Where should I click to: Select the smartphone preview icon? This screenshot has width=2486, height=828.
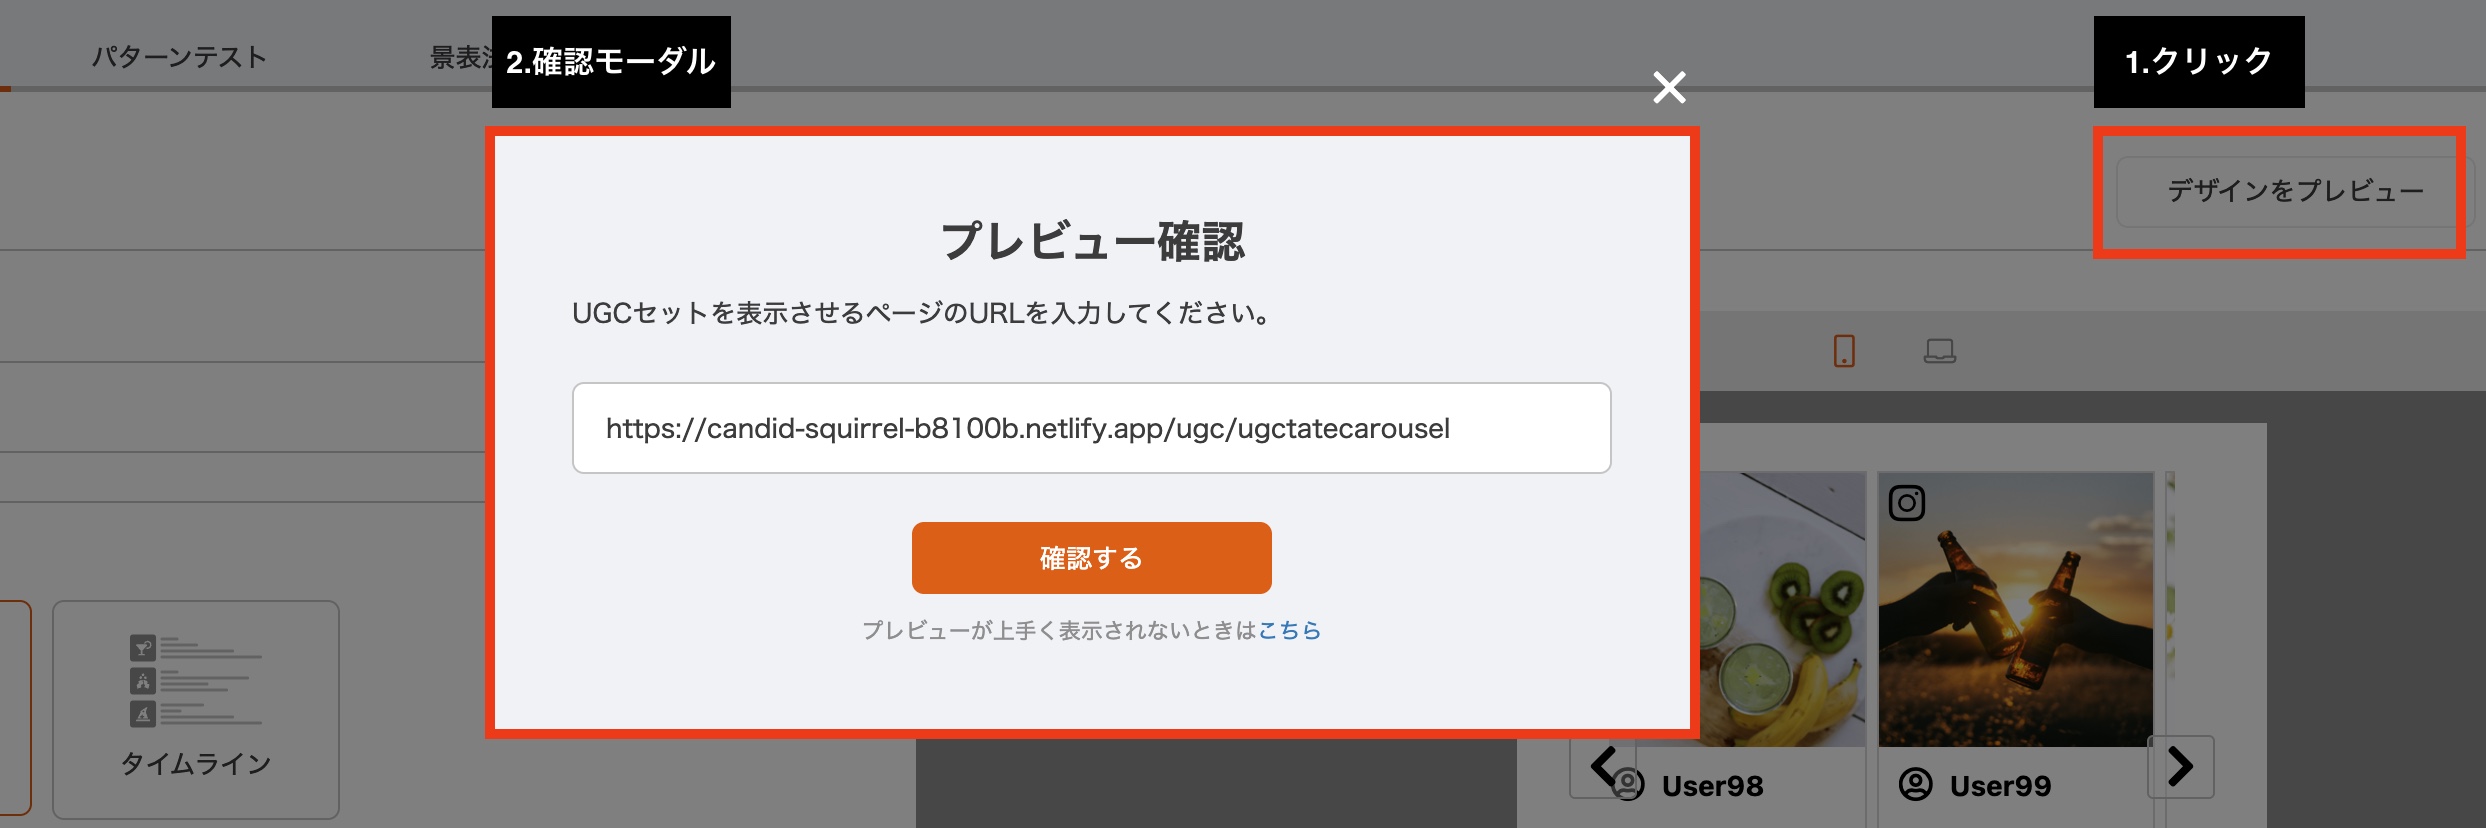click(x=1844, y=351)
